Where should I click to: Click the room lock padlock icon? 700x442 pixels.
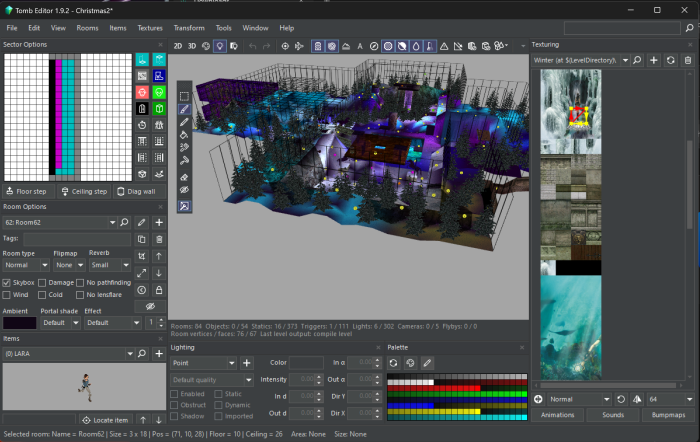[x=159, y=290]
